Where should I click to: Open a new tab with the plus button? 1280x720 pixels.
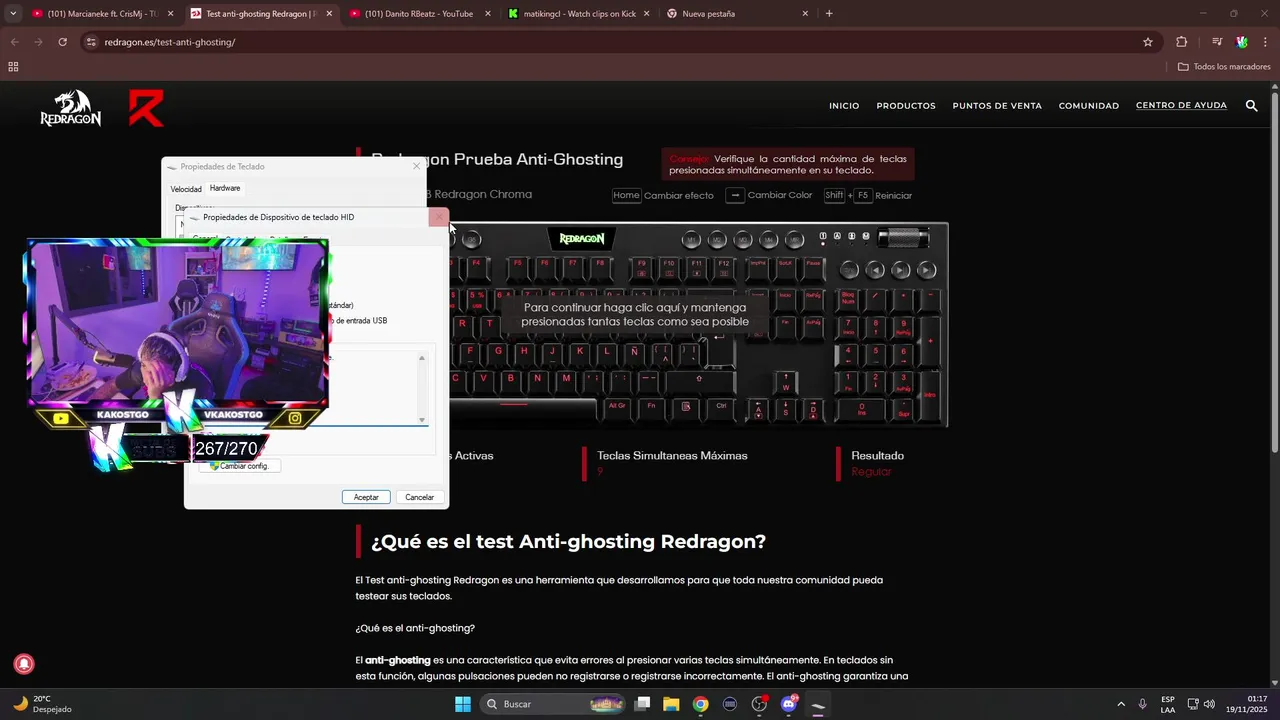coord(829,14)
